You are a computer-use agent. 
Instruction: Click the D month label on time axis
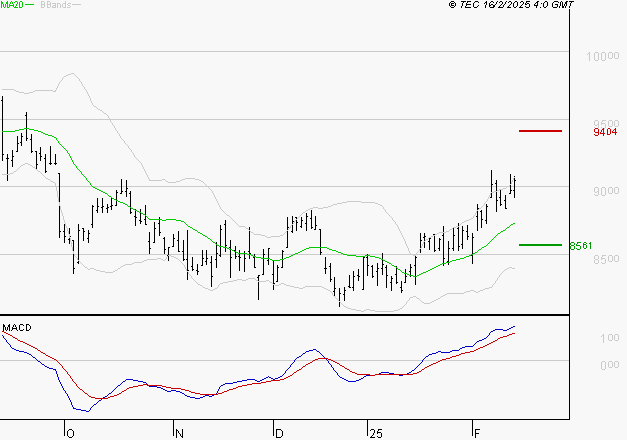click(279, 434)
